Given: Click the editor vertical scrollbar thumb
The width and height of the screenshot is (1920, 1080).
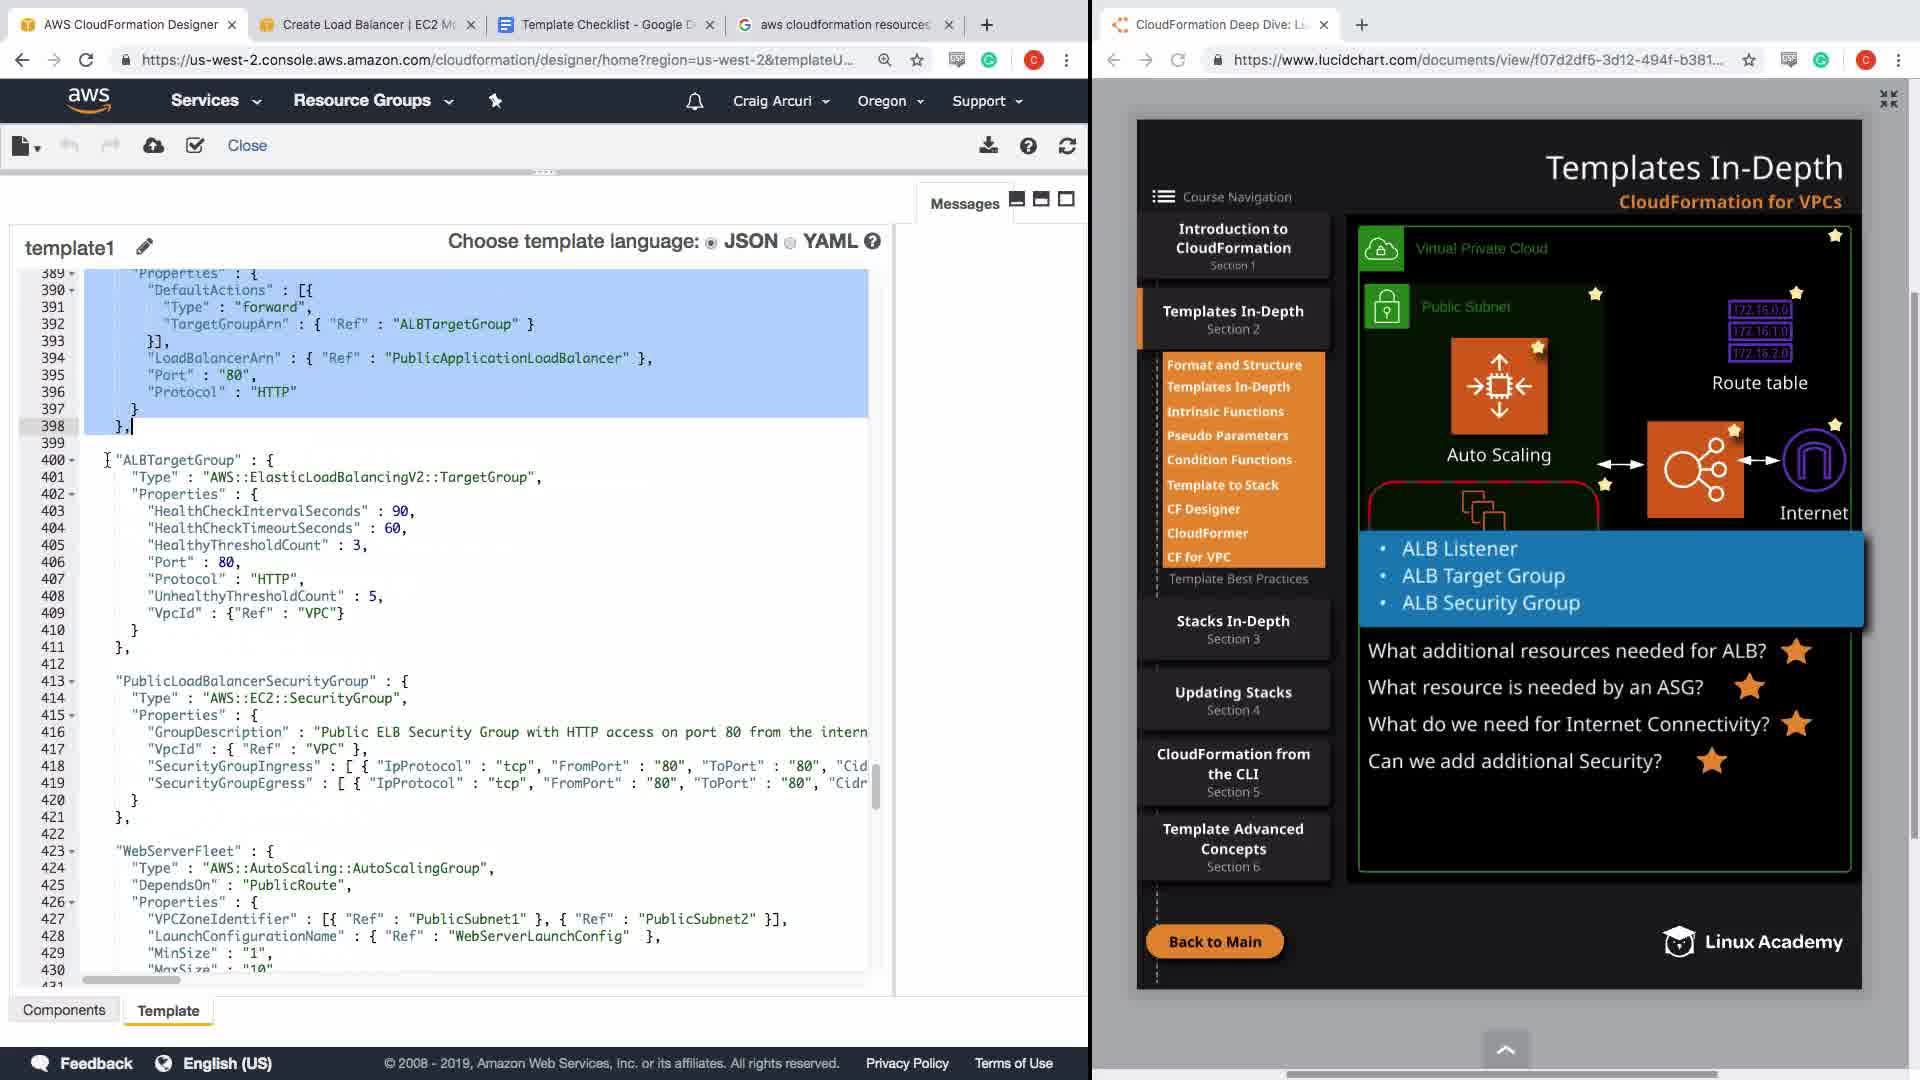Looking at the screenshot, I should coord(876,786).
